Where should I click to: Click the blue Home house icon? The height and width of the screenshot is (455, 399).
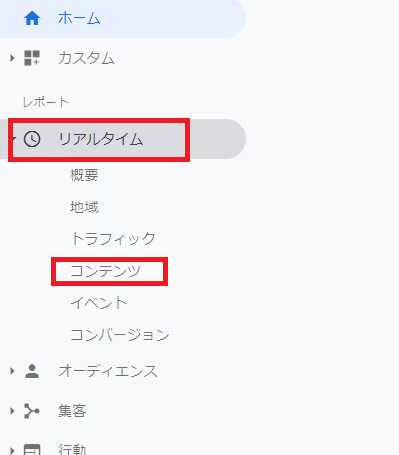coord(32,18)
